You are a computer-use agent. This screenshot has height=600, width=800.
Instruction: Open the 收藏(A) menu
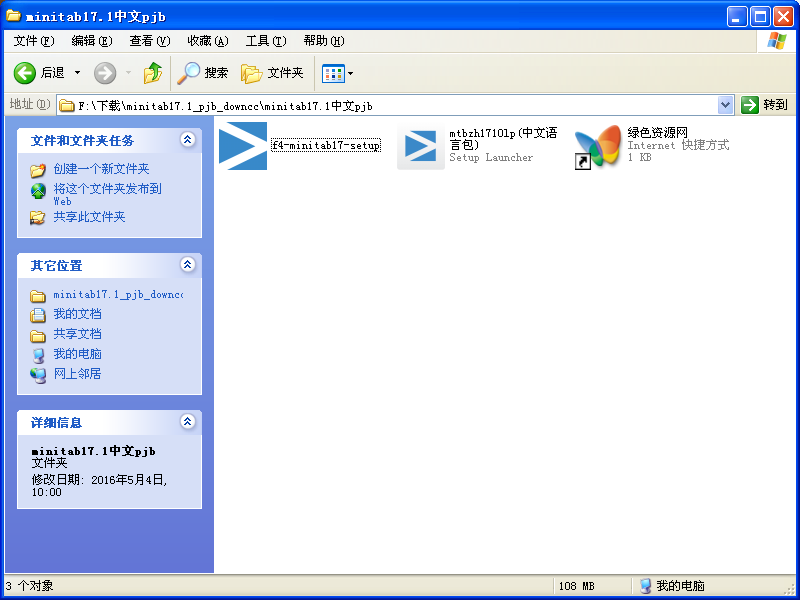click(208, 41)
